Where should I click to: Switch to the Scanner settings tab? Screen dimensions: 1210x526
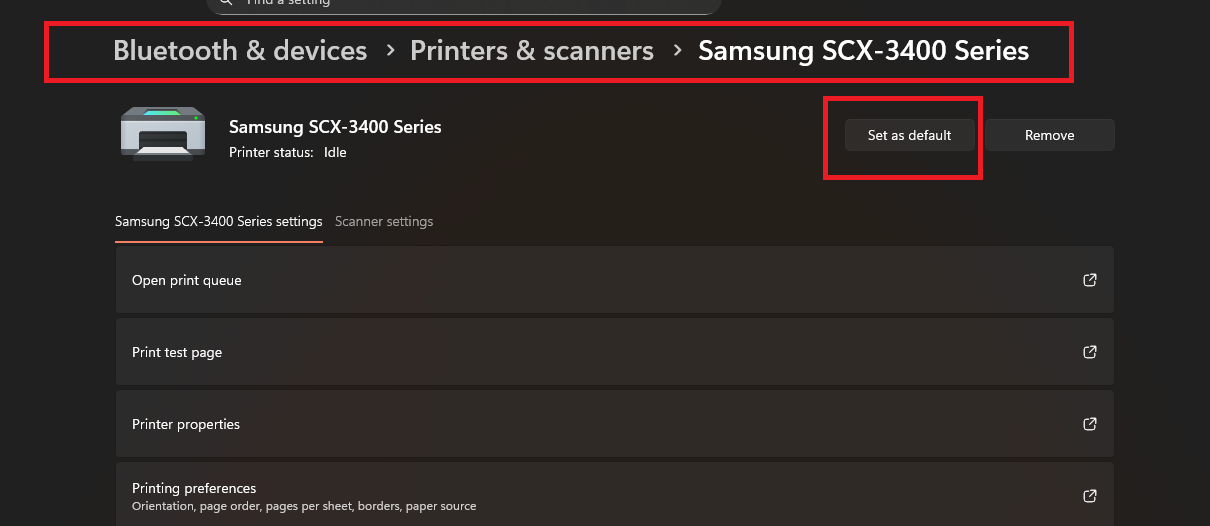(x=384, y=221)
